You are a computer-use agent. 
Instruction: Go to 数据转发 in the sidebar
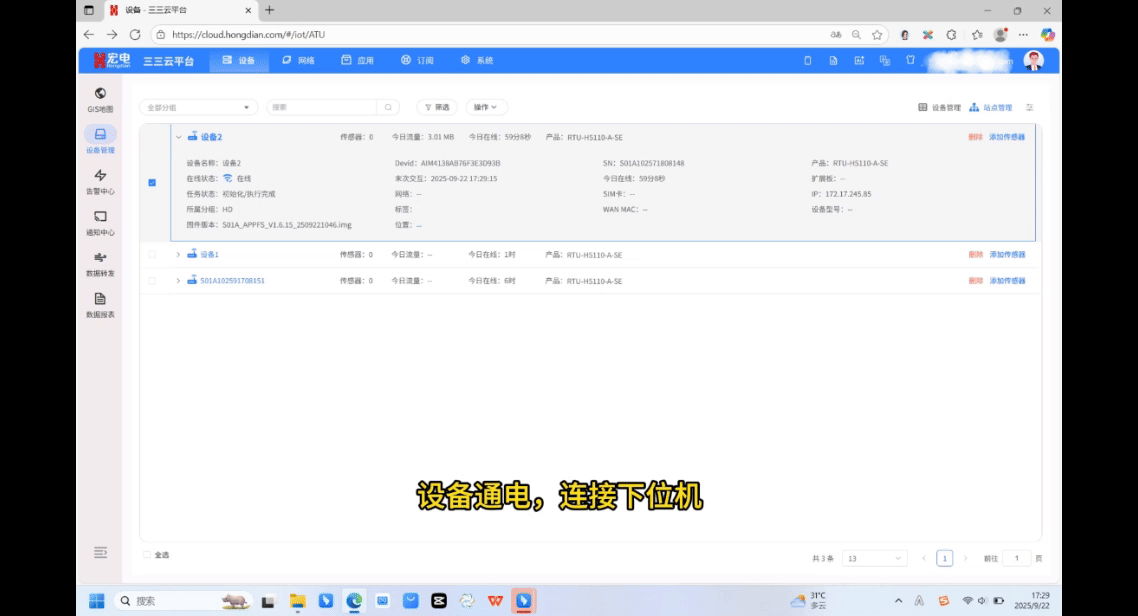(x=100, y=263)
